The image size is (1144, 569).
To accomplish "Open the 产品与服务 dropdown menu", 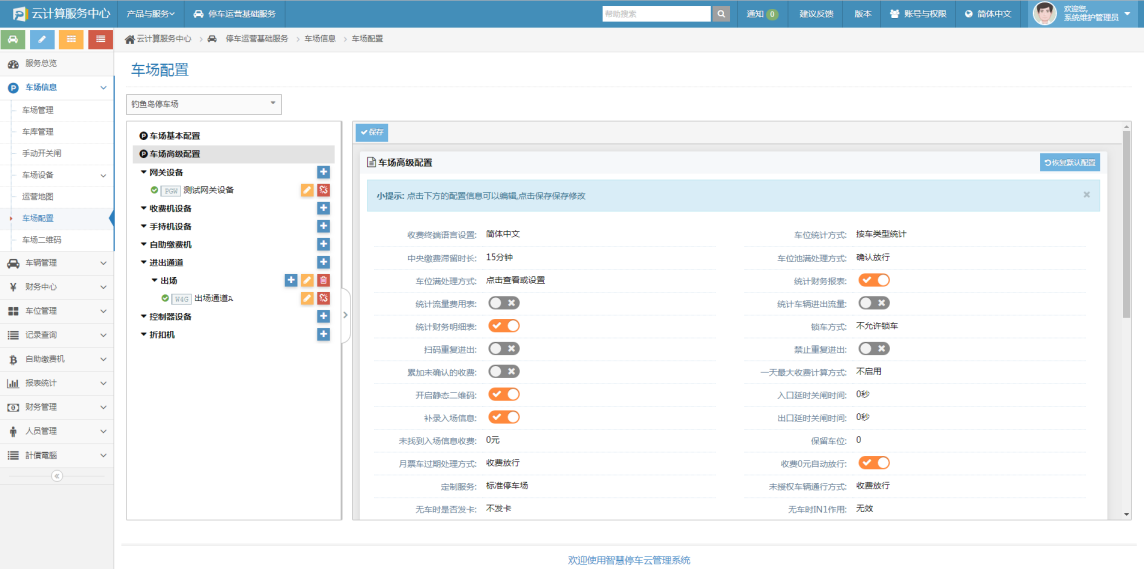I will (x=150, y=14).
